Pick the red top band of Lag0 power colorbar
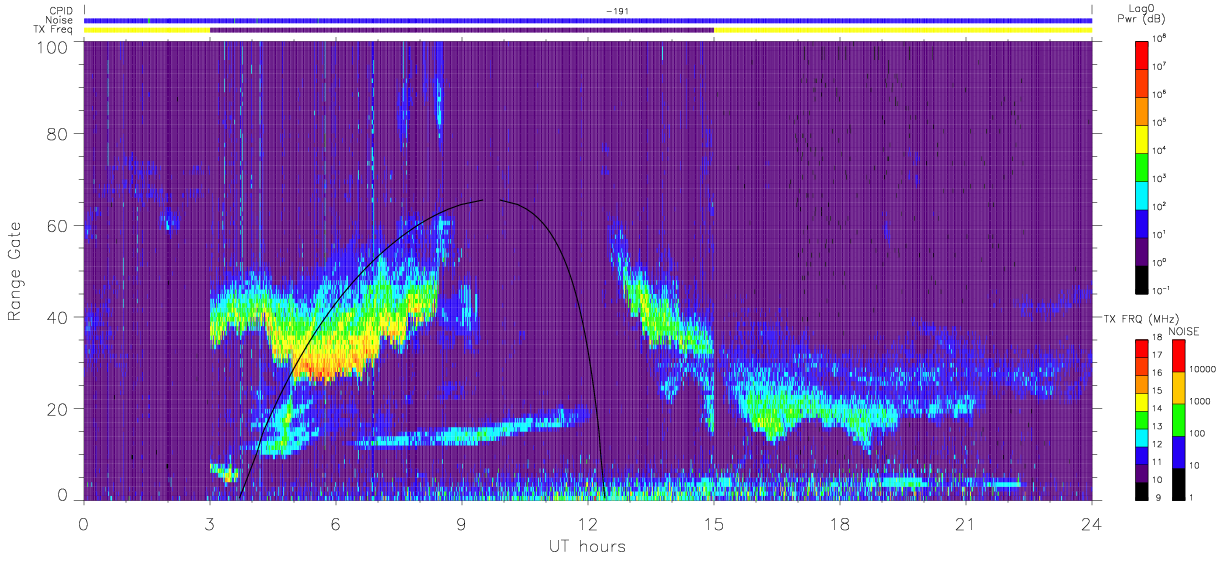This screenshot has width=1228, height=567. [1142, 53]
